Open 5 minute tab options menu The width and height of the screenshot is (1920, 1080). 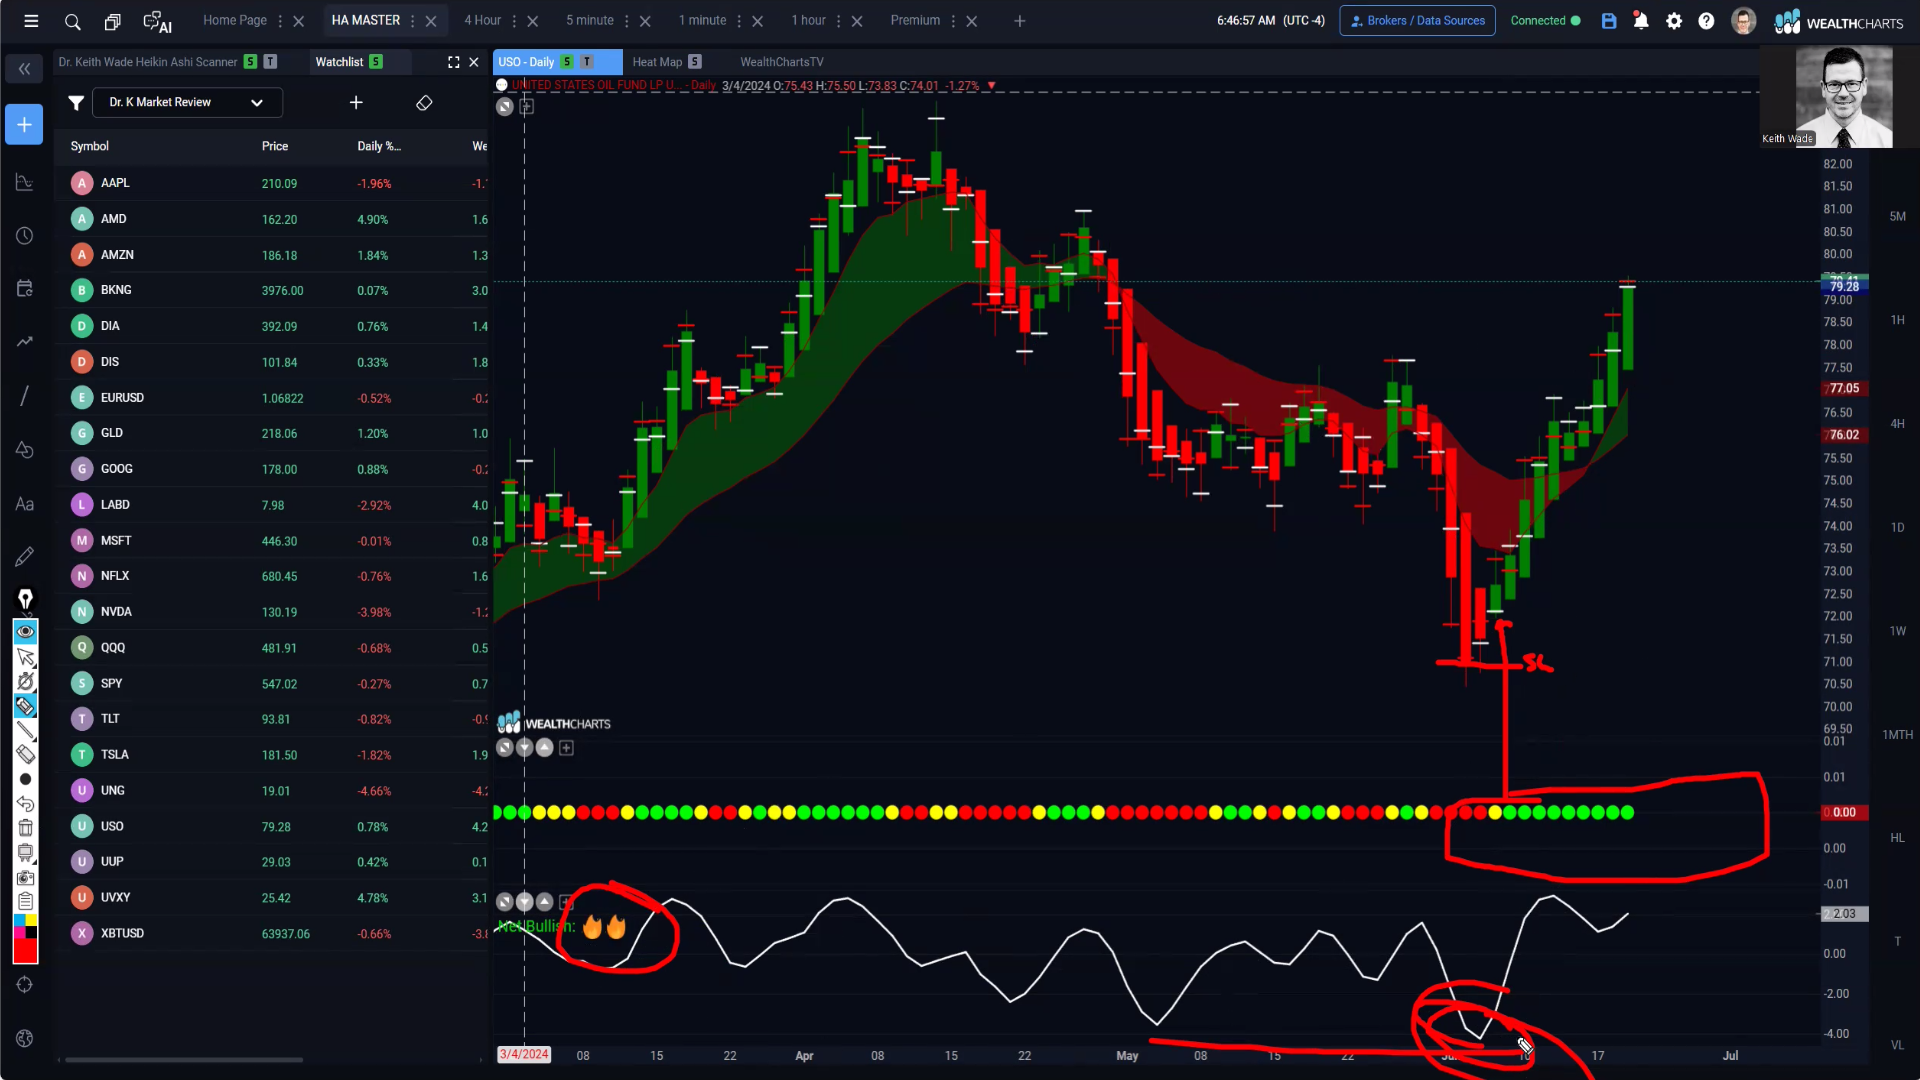pyautogui.click(x=627, y=21)
